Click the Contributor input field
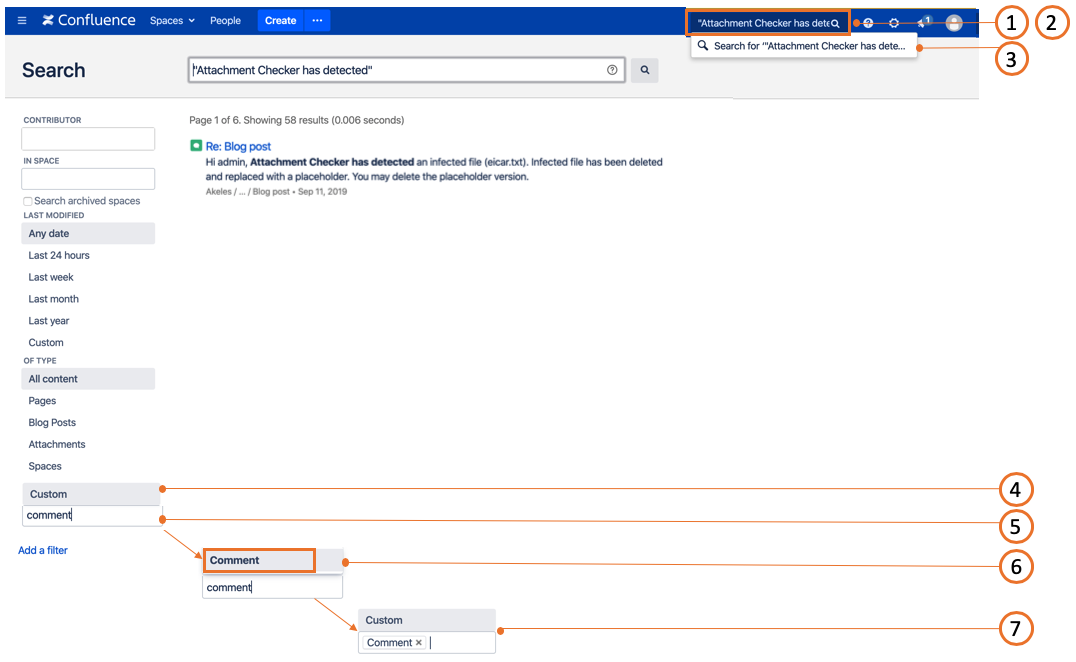1076x662 pixels. pyautogui.click(x=88, y=139)
